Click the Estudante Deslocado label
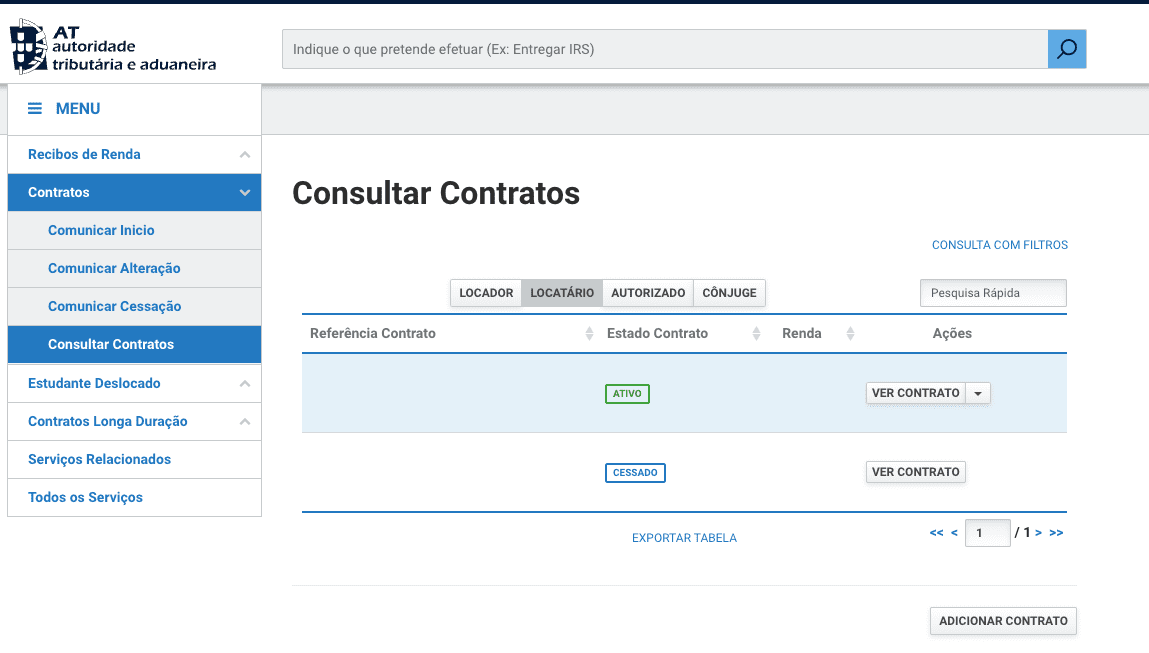The image size is (1149, 653). 94,383
